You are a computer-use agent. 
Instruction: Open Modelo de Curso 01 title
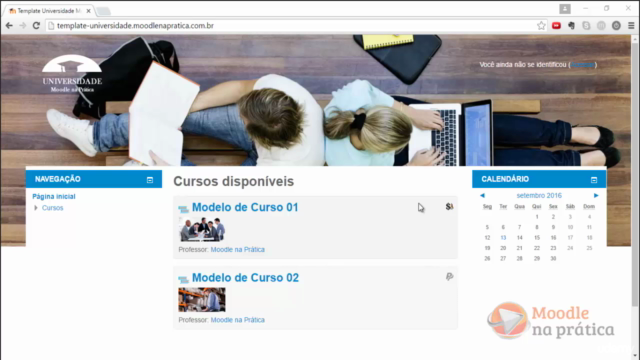coord(245,207)
